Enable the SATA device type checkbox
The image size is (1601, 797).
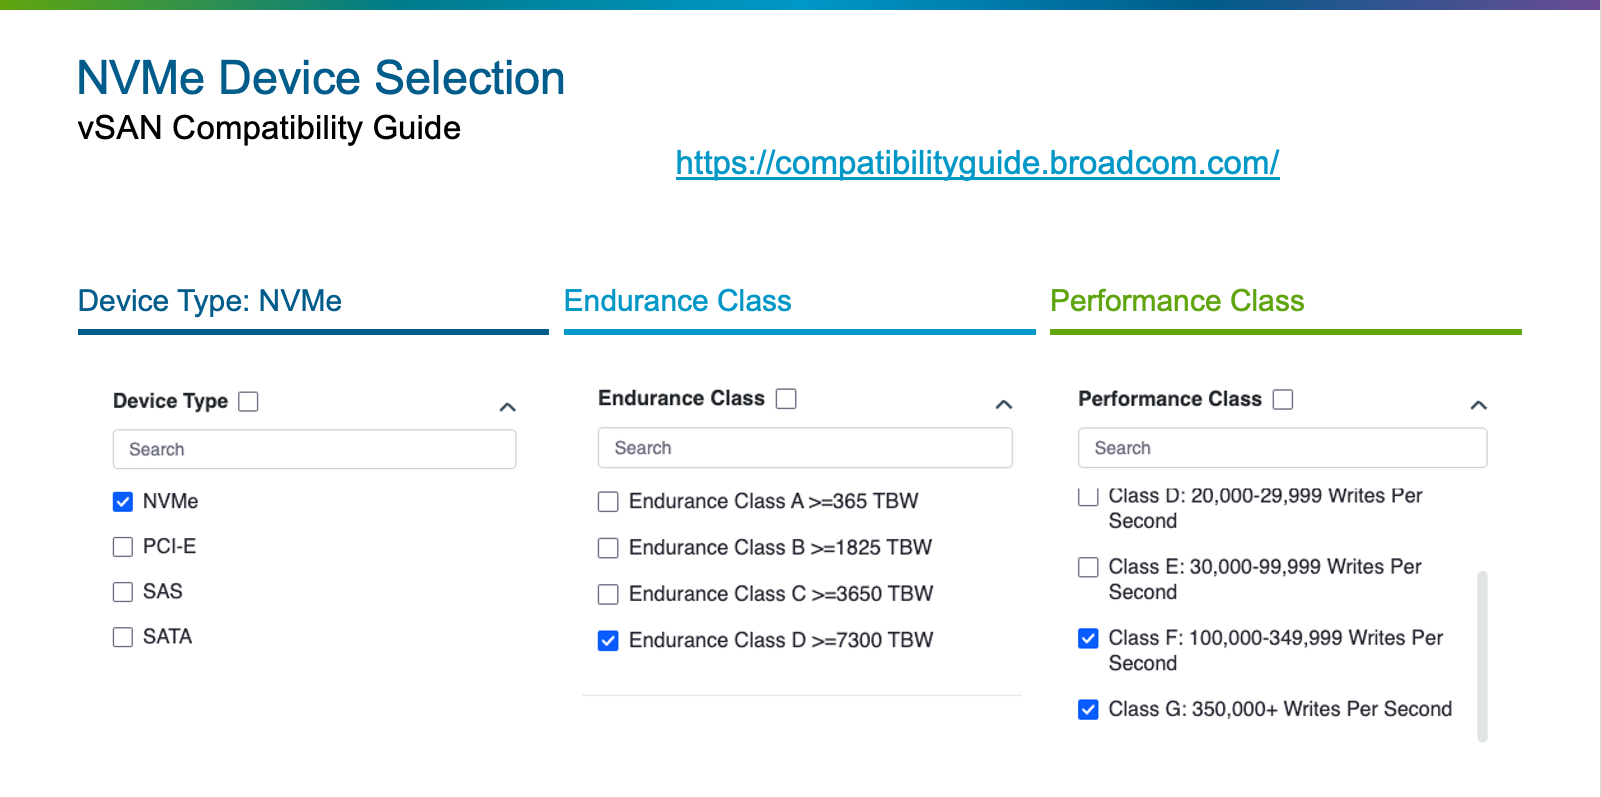tap(123, 637)
